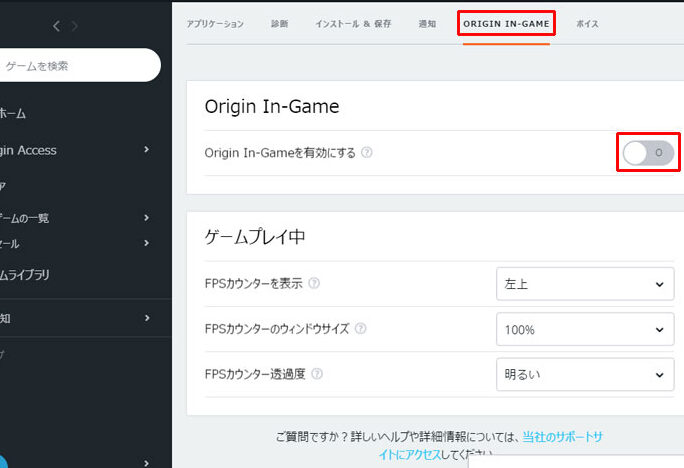Image resolution: width=684 pixels, height=468 pixels.
Task: Go to ホーム in the sidebar
Action: click(14, 113)
